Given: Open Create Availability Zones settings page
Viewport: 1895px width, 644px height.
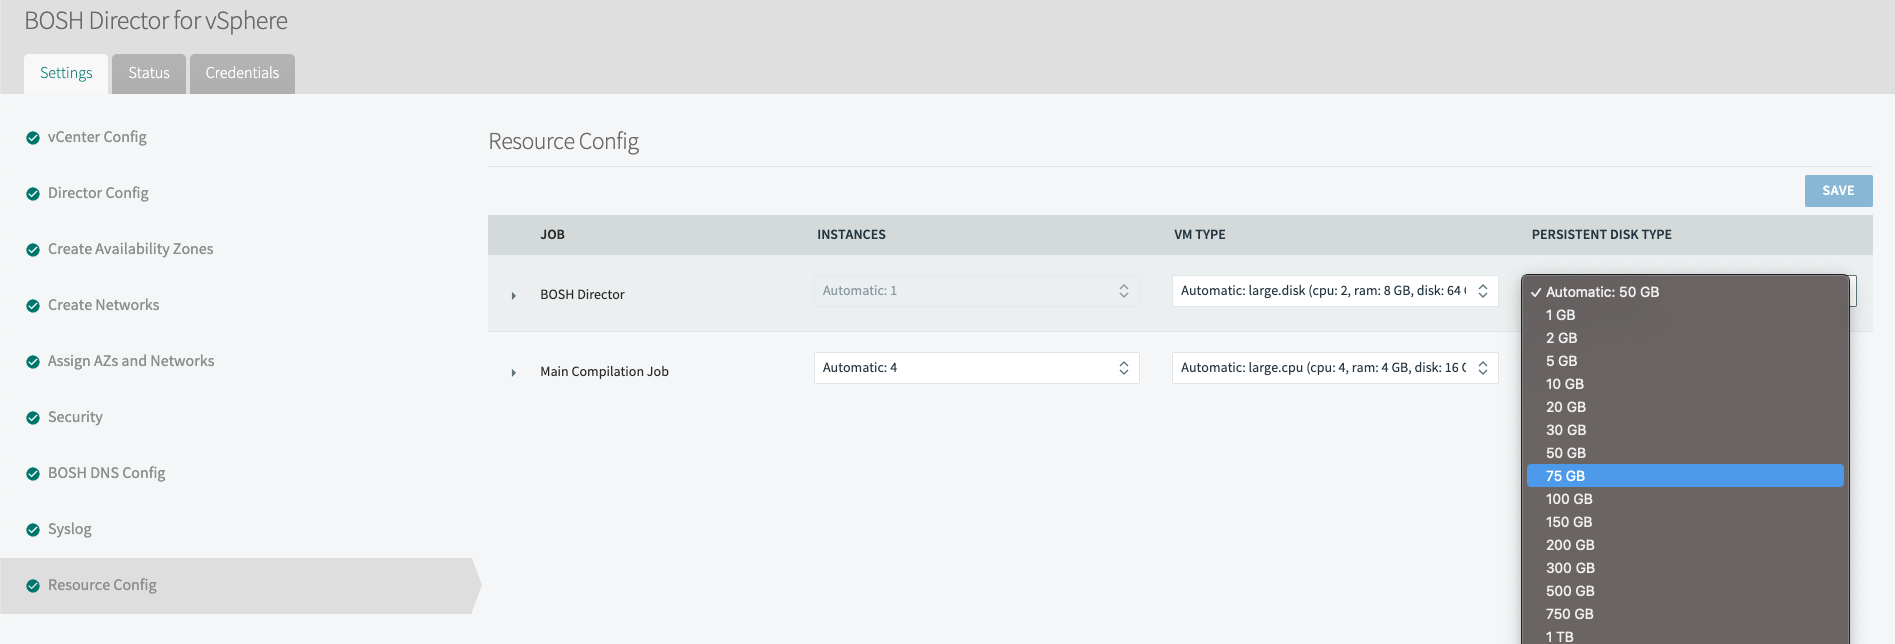Looking at the screenshot, I should point(130,249).
